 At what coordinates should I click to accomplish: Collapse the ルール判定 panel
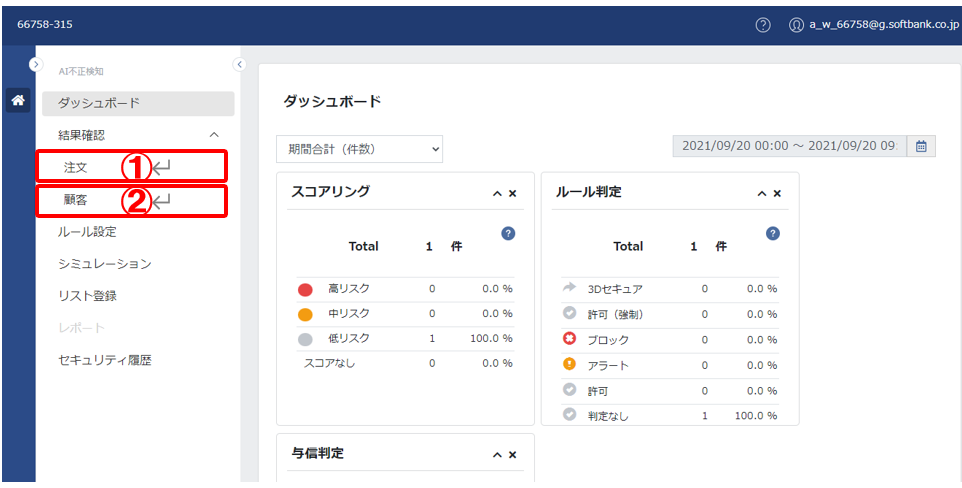[761, 193]
